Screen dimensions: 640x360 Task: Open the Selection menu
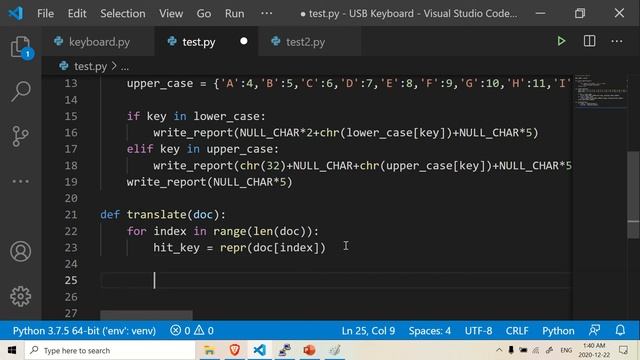coord(122,13)
